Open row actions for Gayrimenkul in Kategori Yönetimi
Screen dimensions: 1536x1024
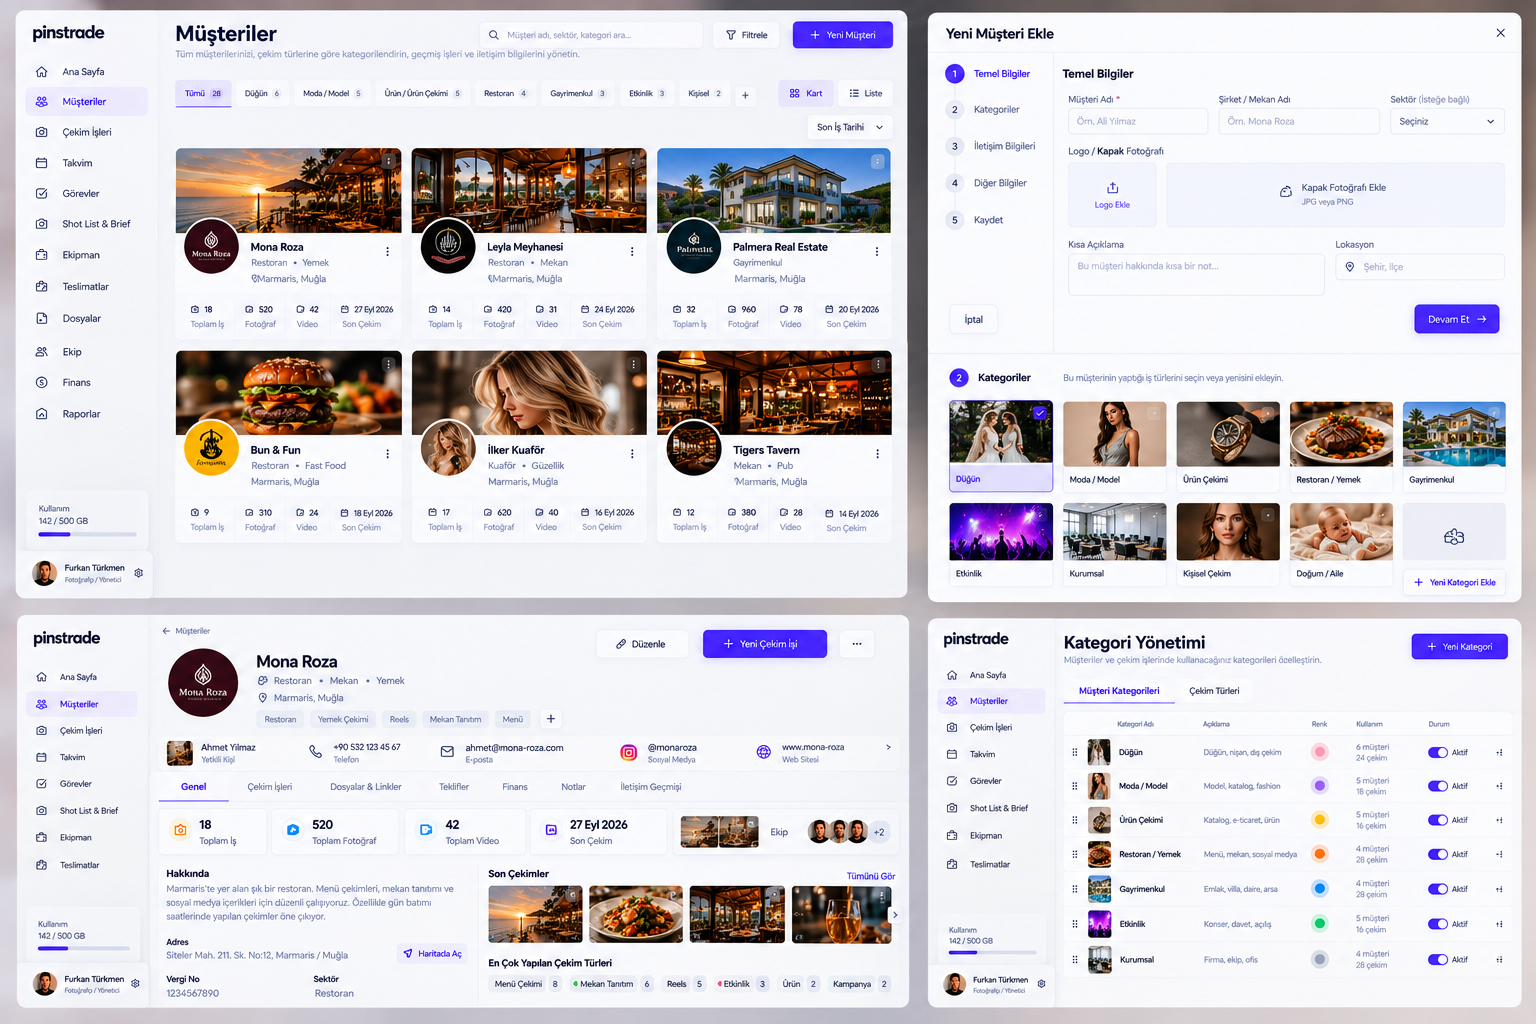(x=1499, y=889)
